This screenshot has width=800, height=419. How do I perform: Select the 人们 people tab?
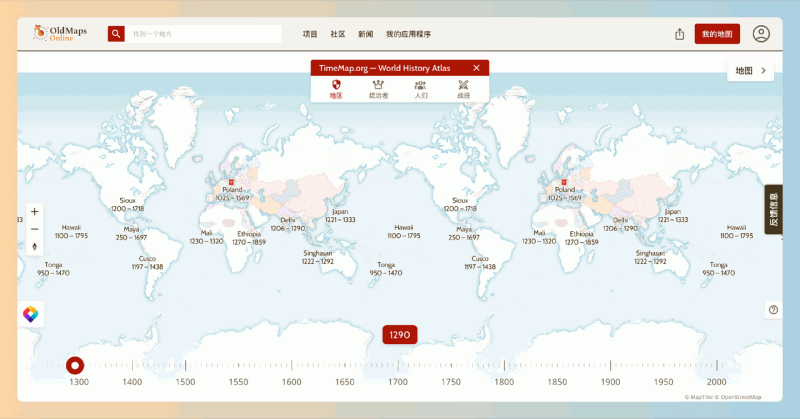pos(420,89)
